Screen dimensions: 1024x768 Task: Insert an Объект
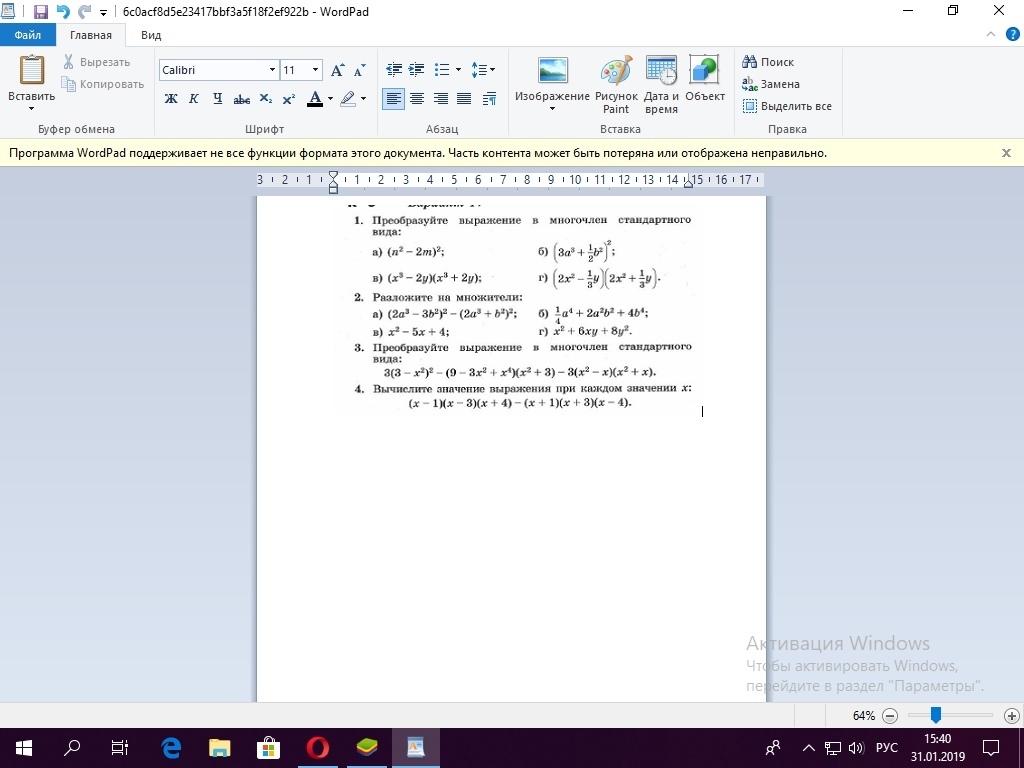[705, 78]
